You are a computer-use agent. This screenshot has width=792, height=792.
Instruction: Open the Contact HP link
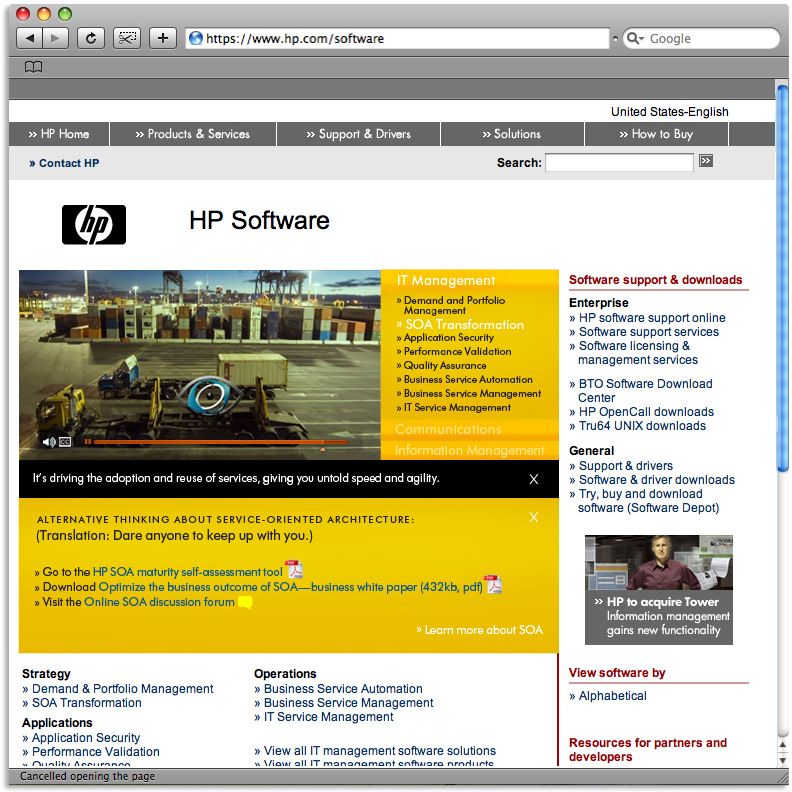click(64, 163)
